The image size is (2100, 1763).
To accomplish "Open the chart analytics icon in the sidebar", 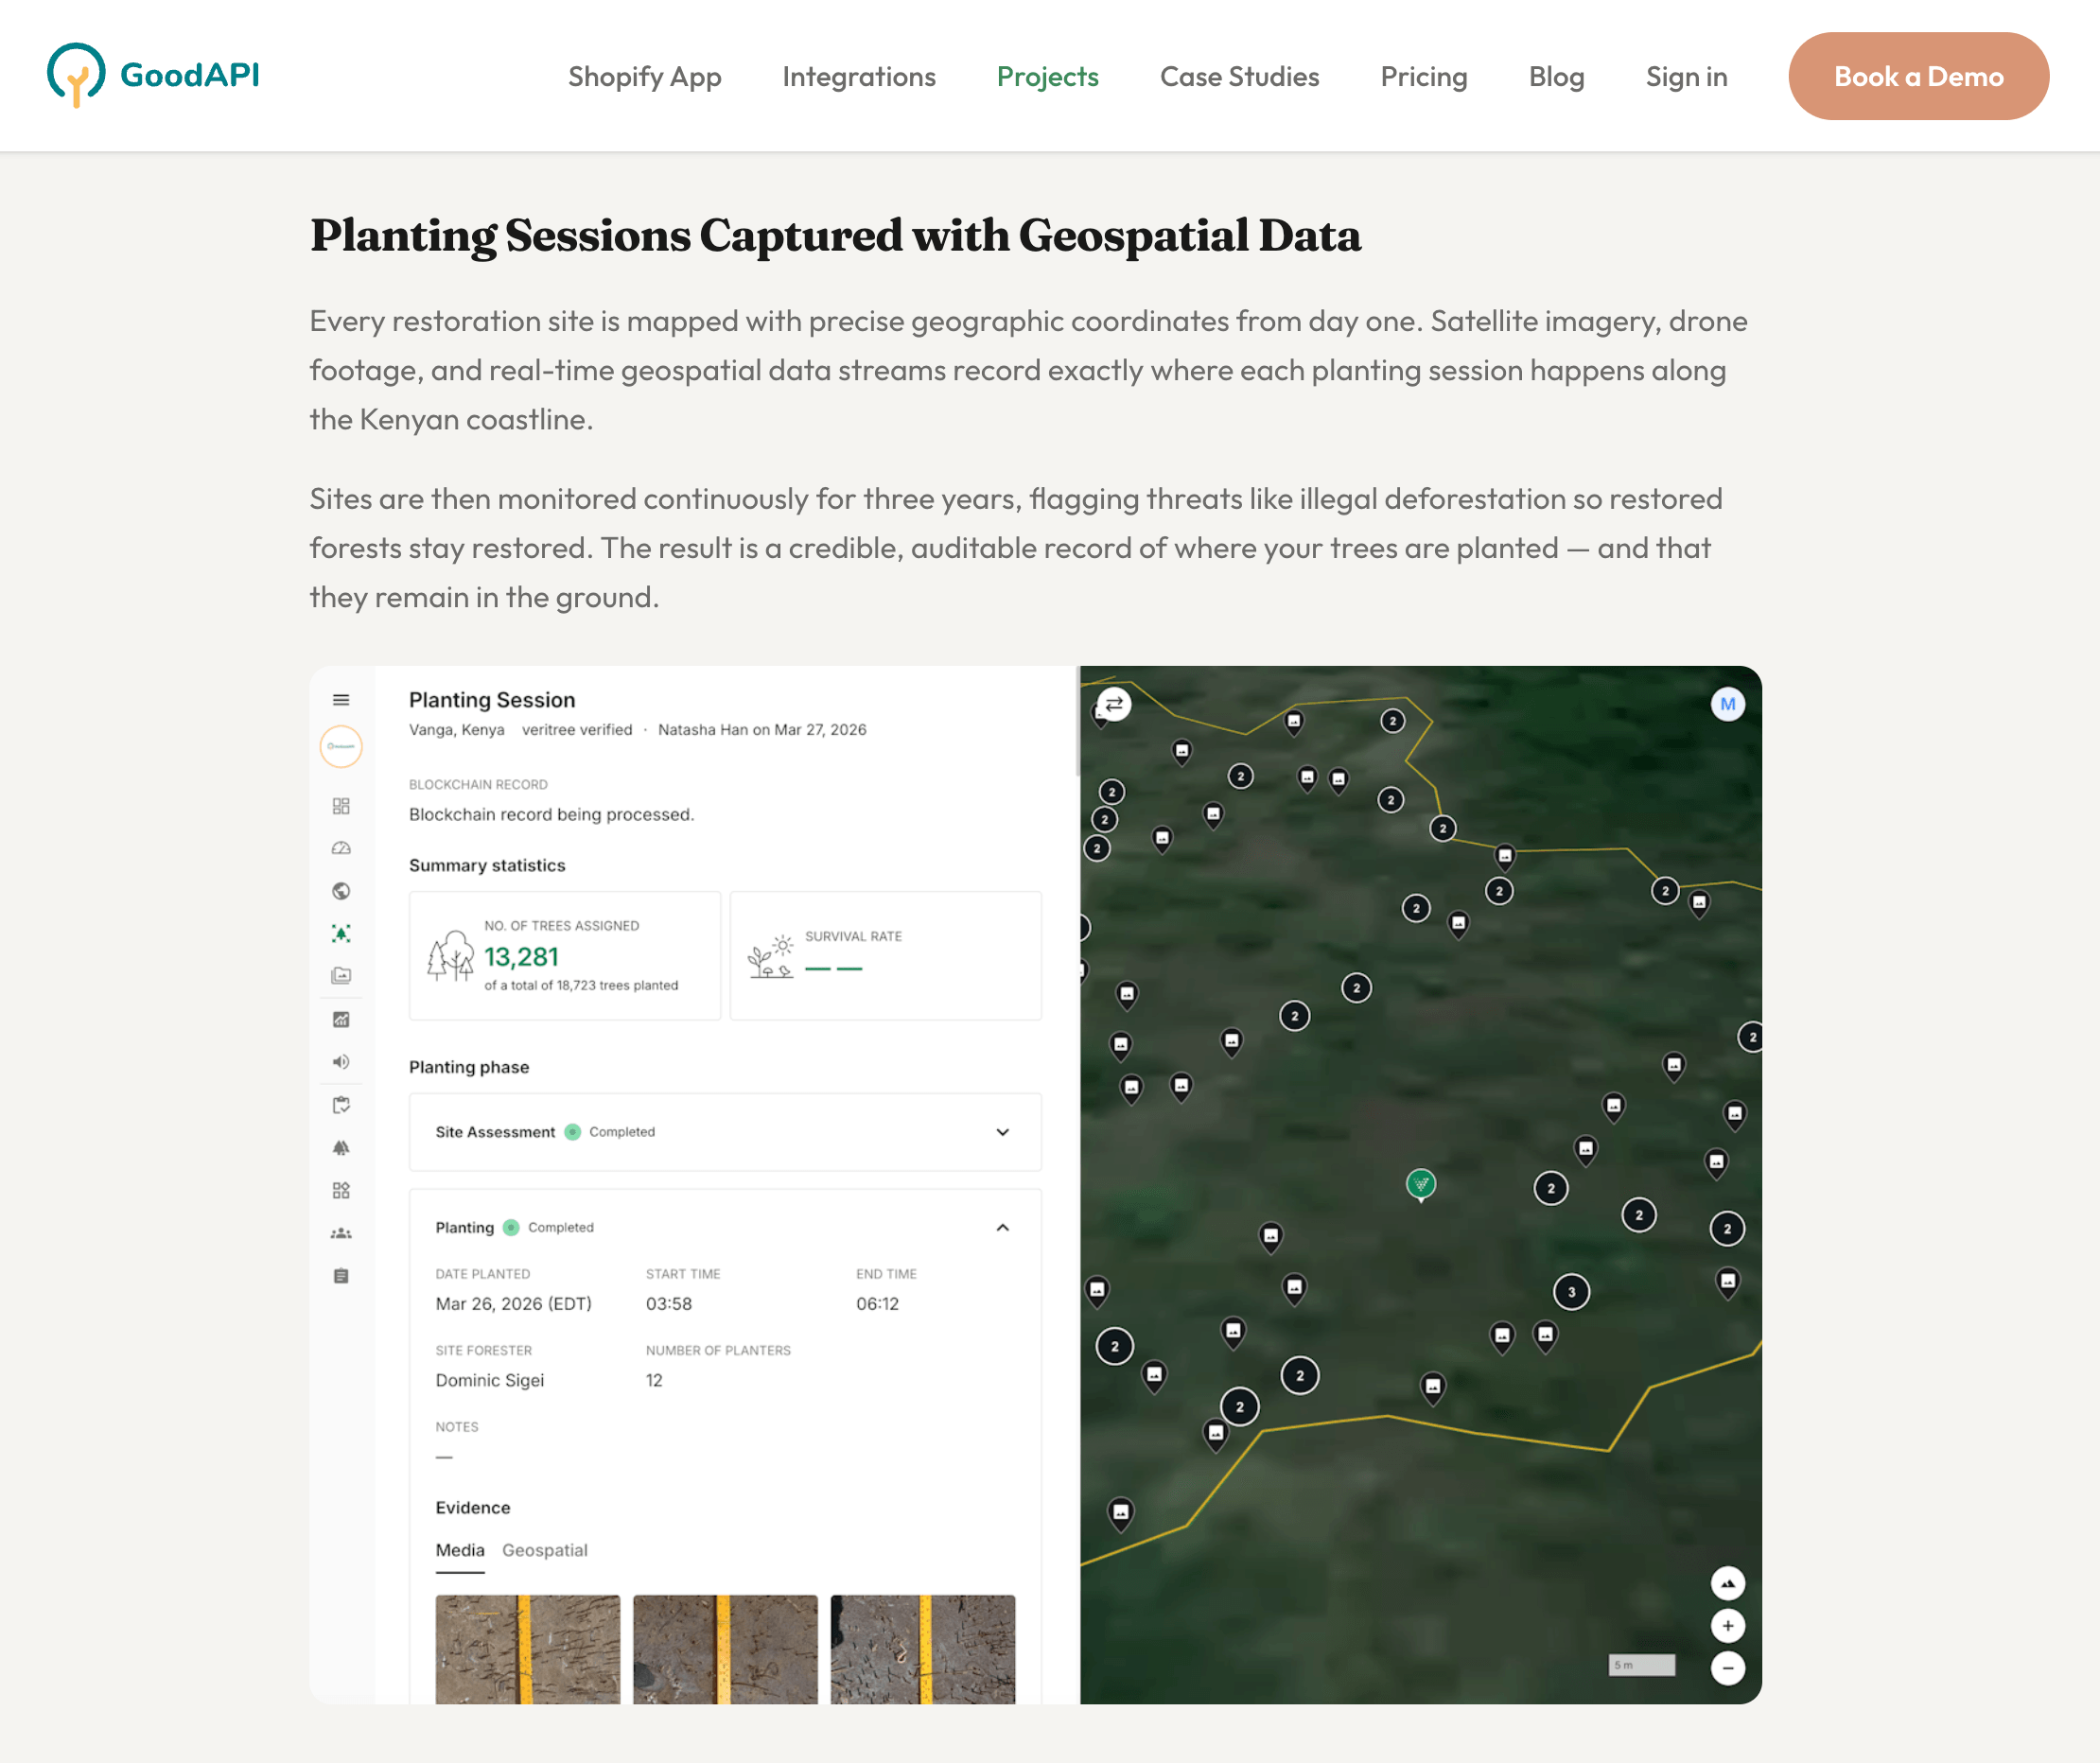I will click(341, 1019).
